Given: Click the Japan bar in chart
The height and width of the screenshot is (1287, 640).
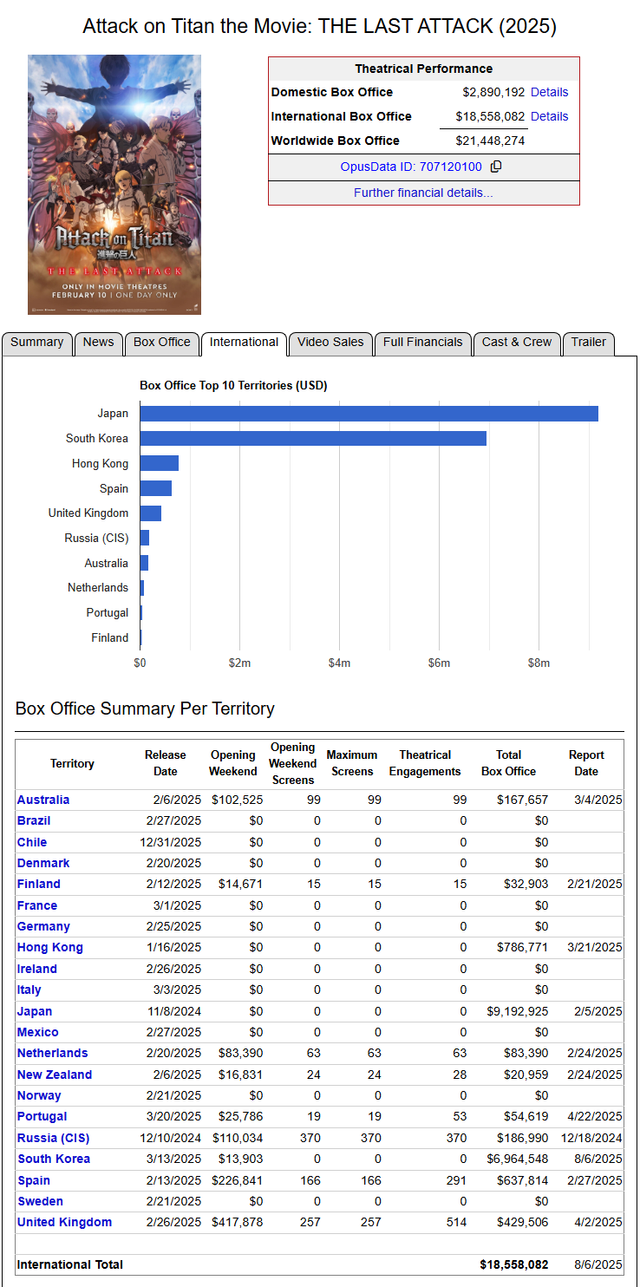Looking at the screenshot, I should pos(368,414).
